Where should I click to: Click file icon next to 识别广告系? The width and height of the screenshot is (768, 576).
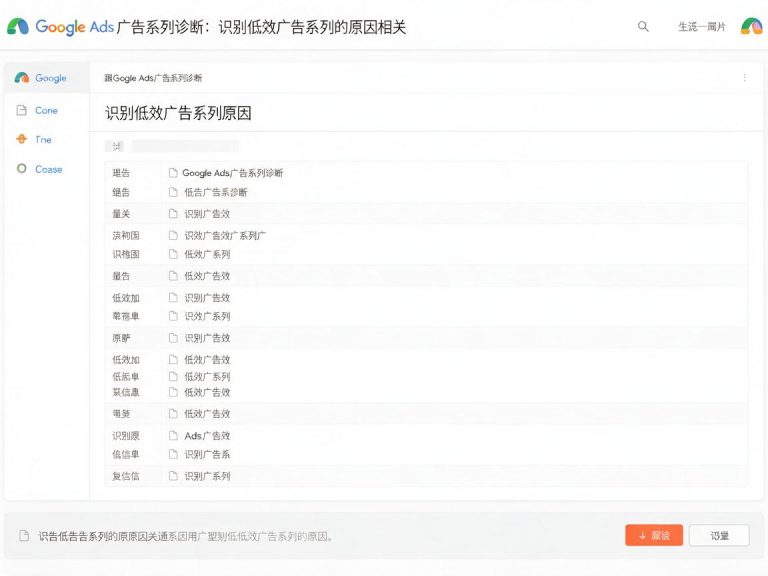click(173, 454)
